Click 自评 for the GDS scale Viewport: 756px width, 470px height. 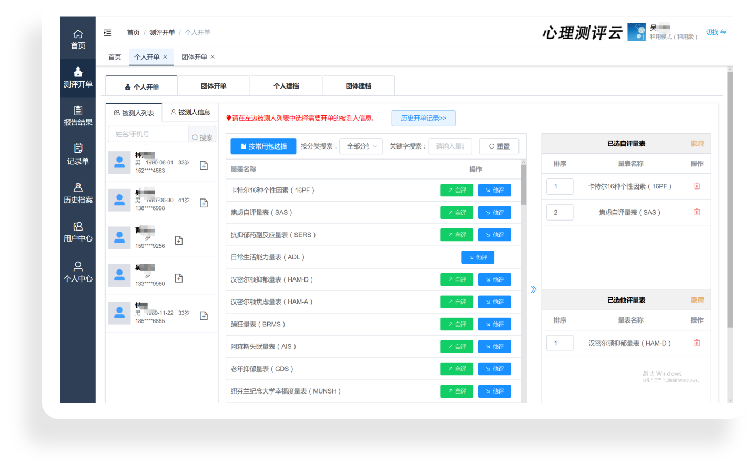(x=457, y=369)
